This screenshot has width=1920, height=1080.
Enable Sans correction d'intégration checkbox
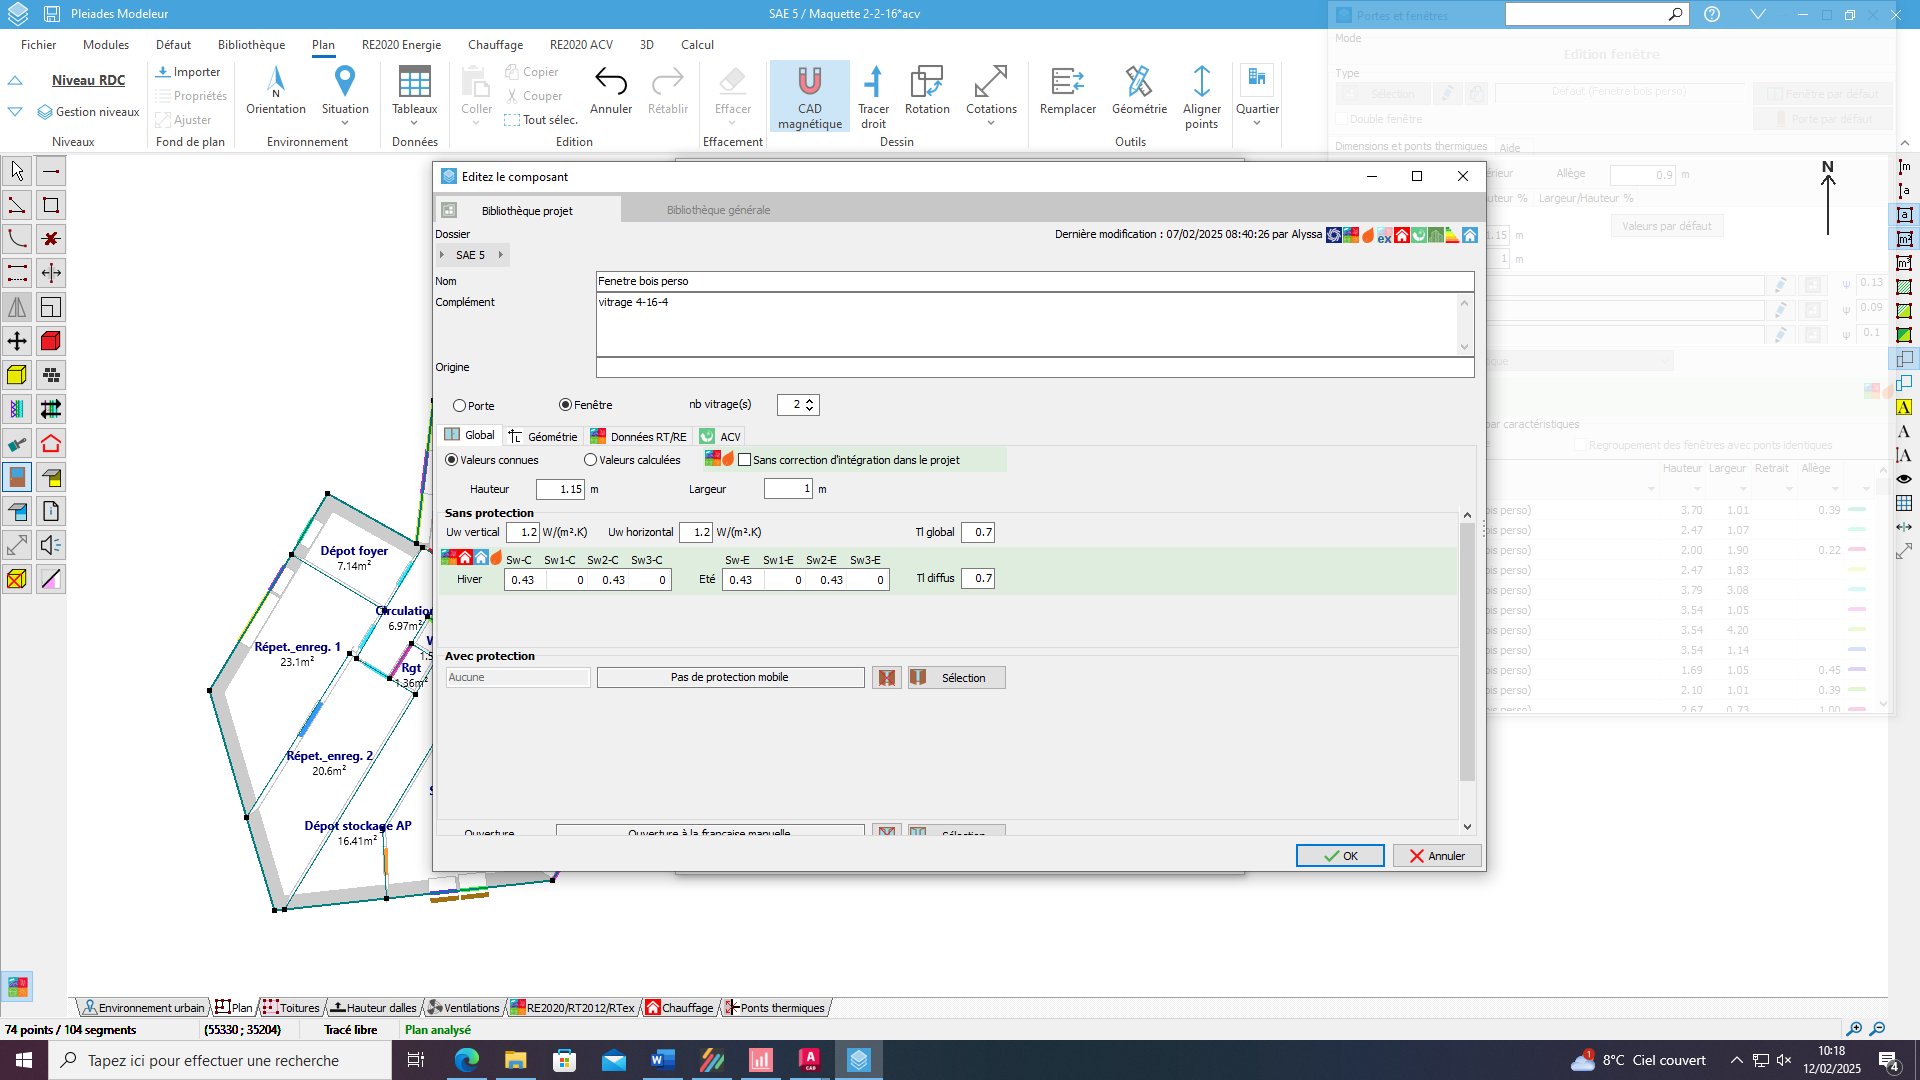point(744,460)
